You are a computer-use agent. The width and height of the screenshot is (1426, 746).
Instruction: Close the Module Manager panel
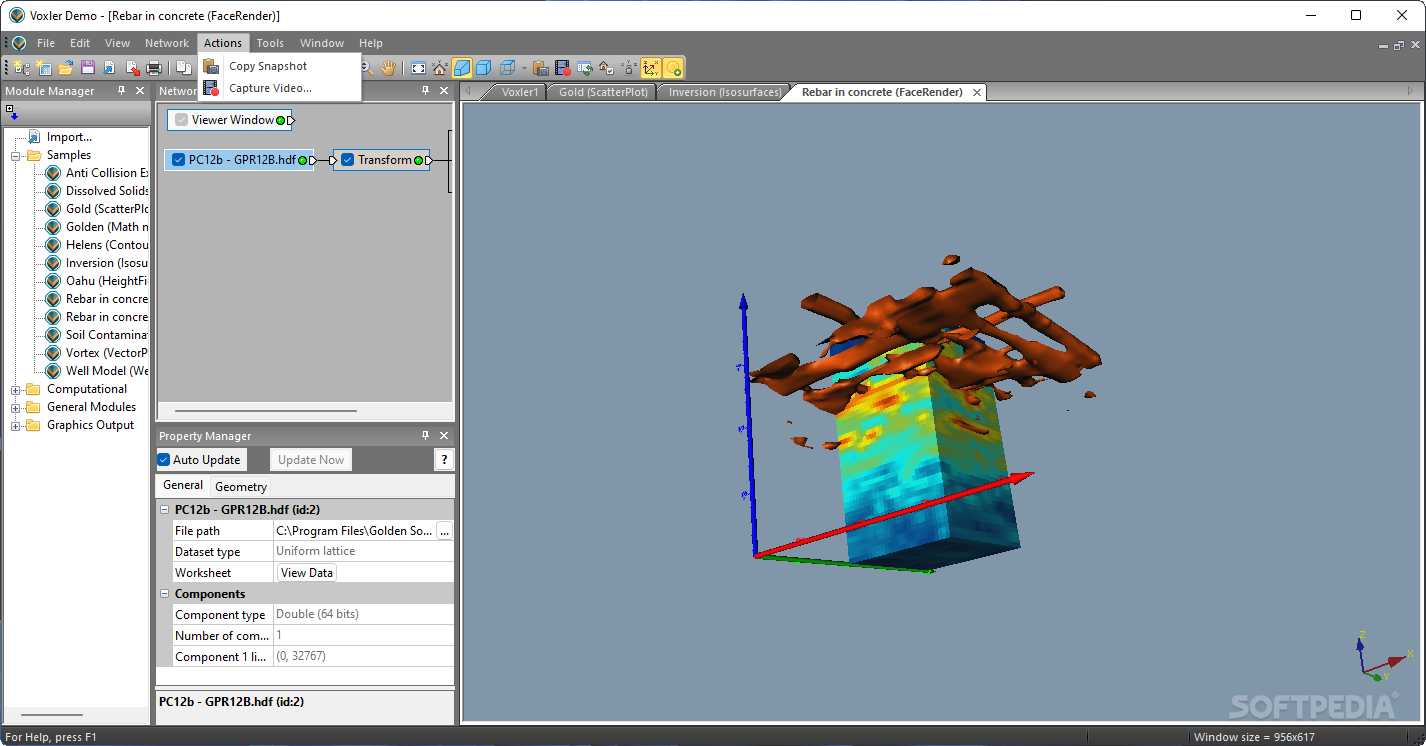pos(139,91)
